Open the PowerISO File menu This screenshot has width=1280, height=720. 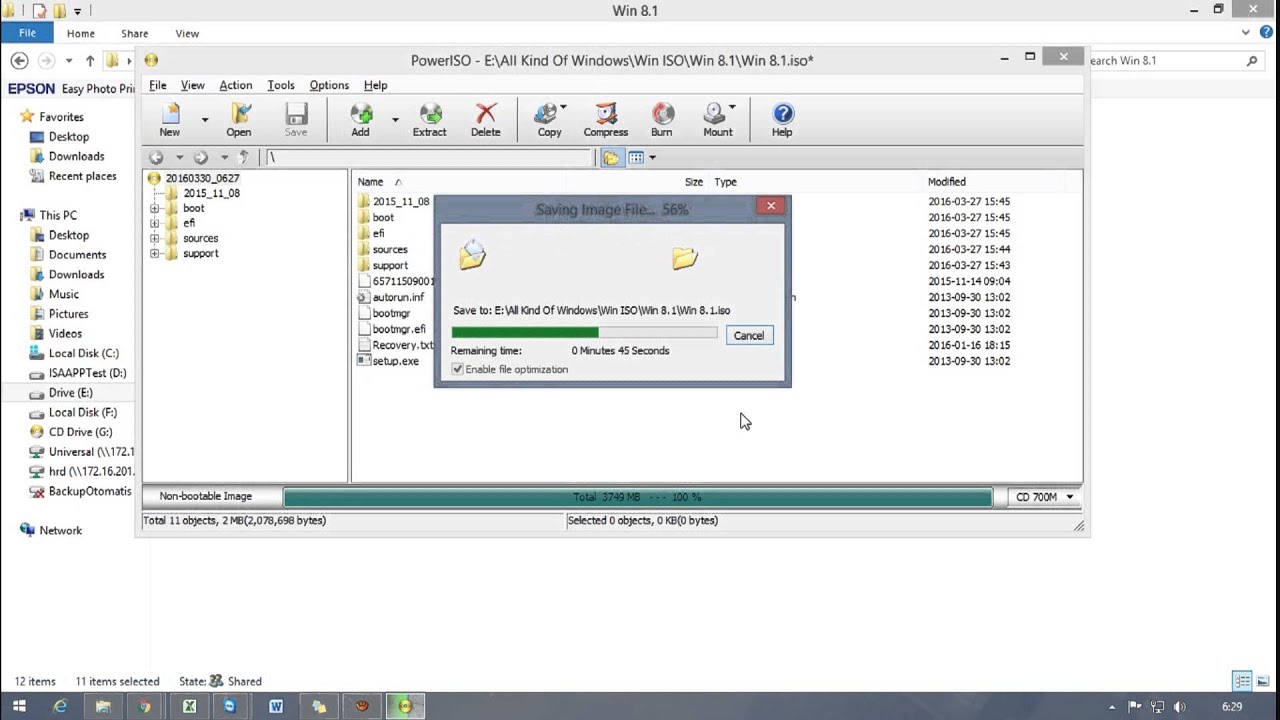[x=158, y=85]
